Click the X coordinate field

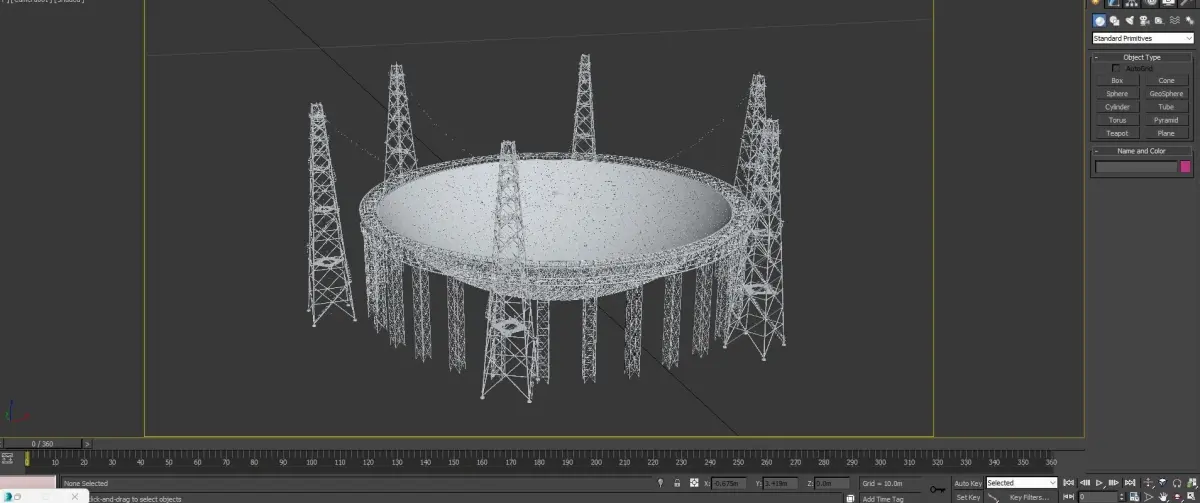[x=728, y=483]
